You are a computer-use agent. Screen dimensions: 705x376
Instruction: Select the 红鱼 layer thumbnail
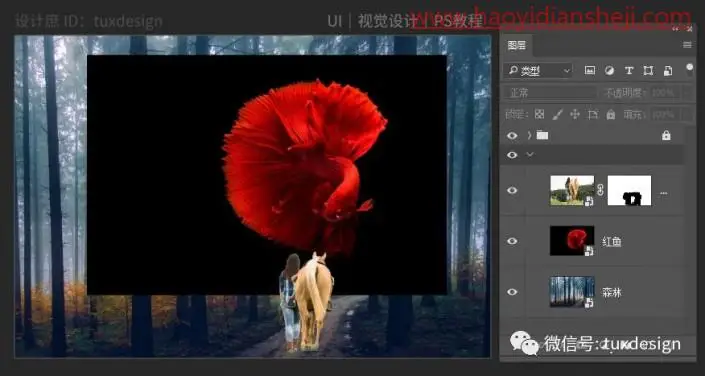[572, 241]
